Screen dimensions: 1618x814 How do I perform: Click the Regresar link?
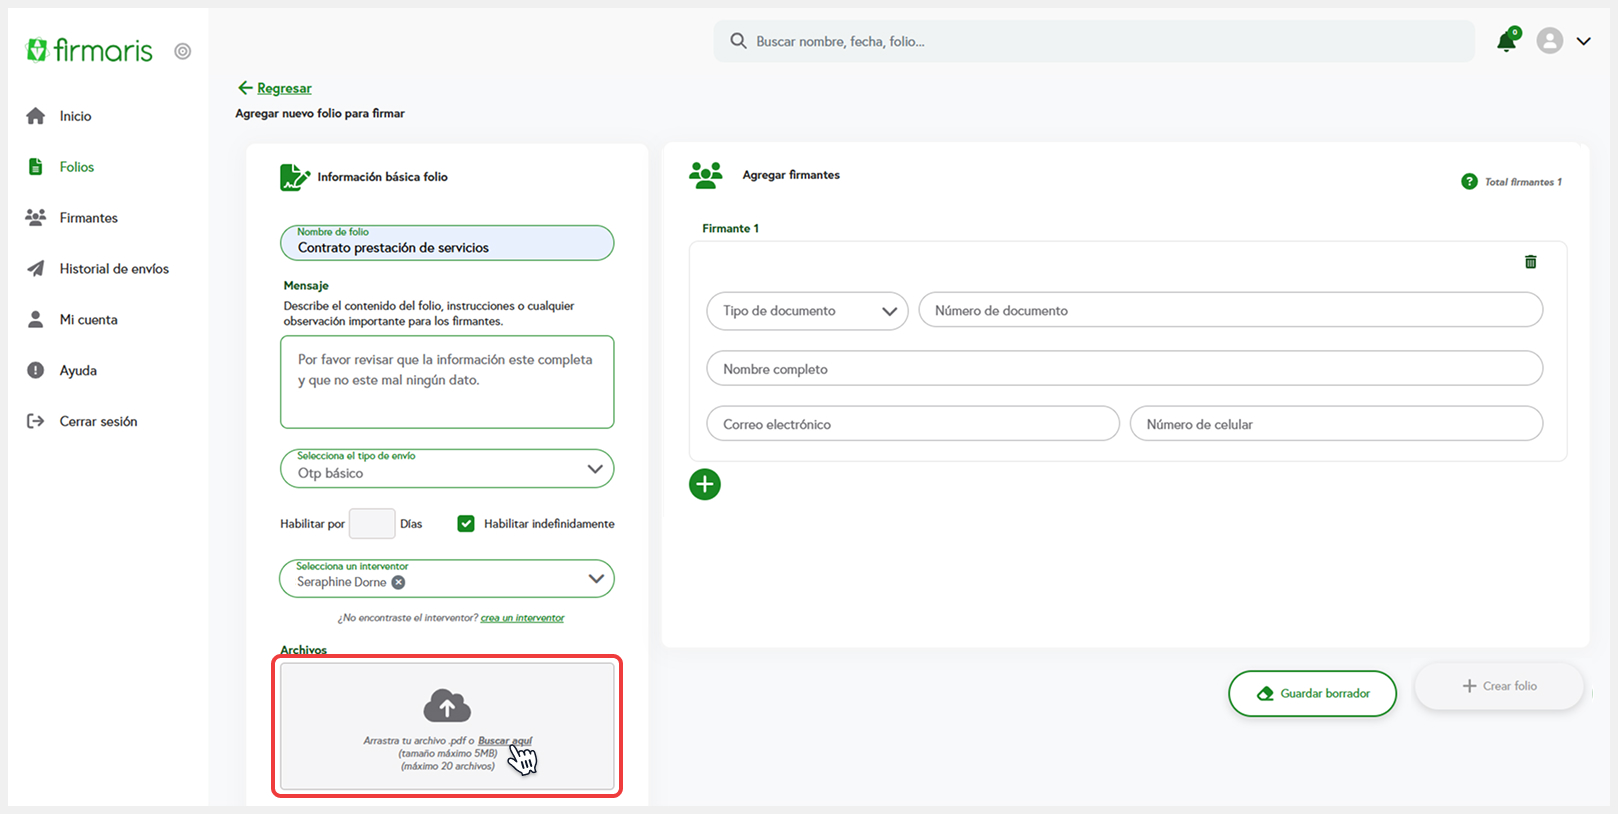pyautogui.click(x=283, y=88)
